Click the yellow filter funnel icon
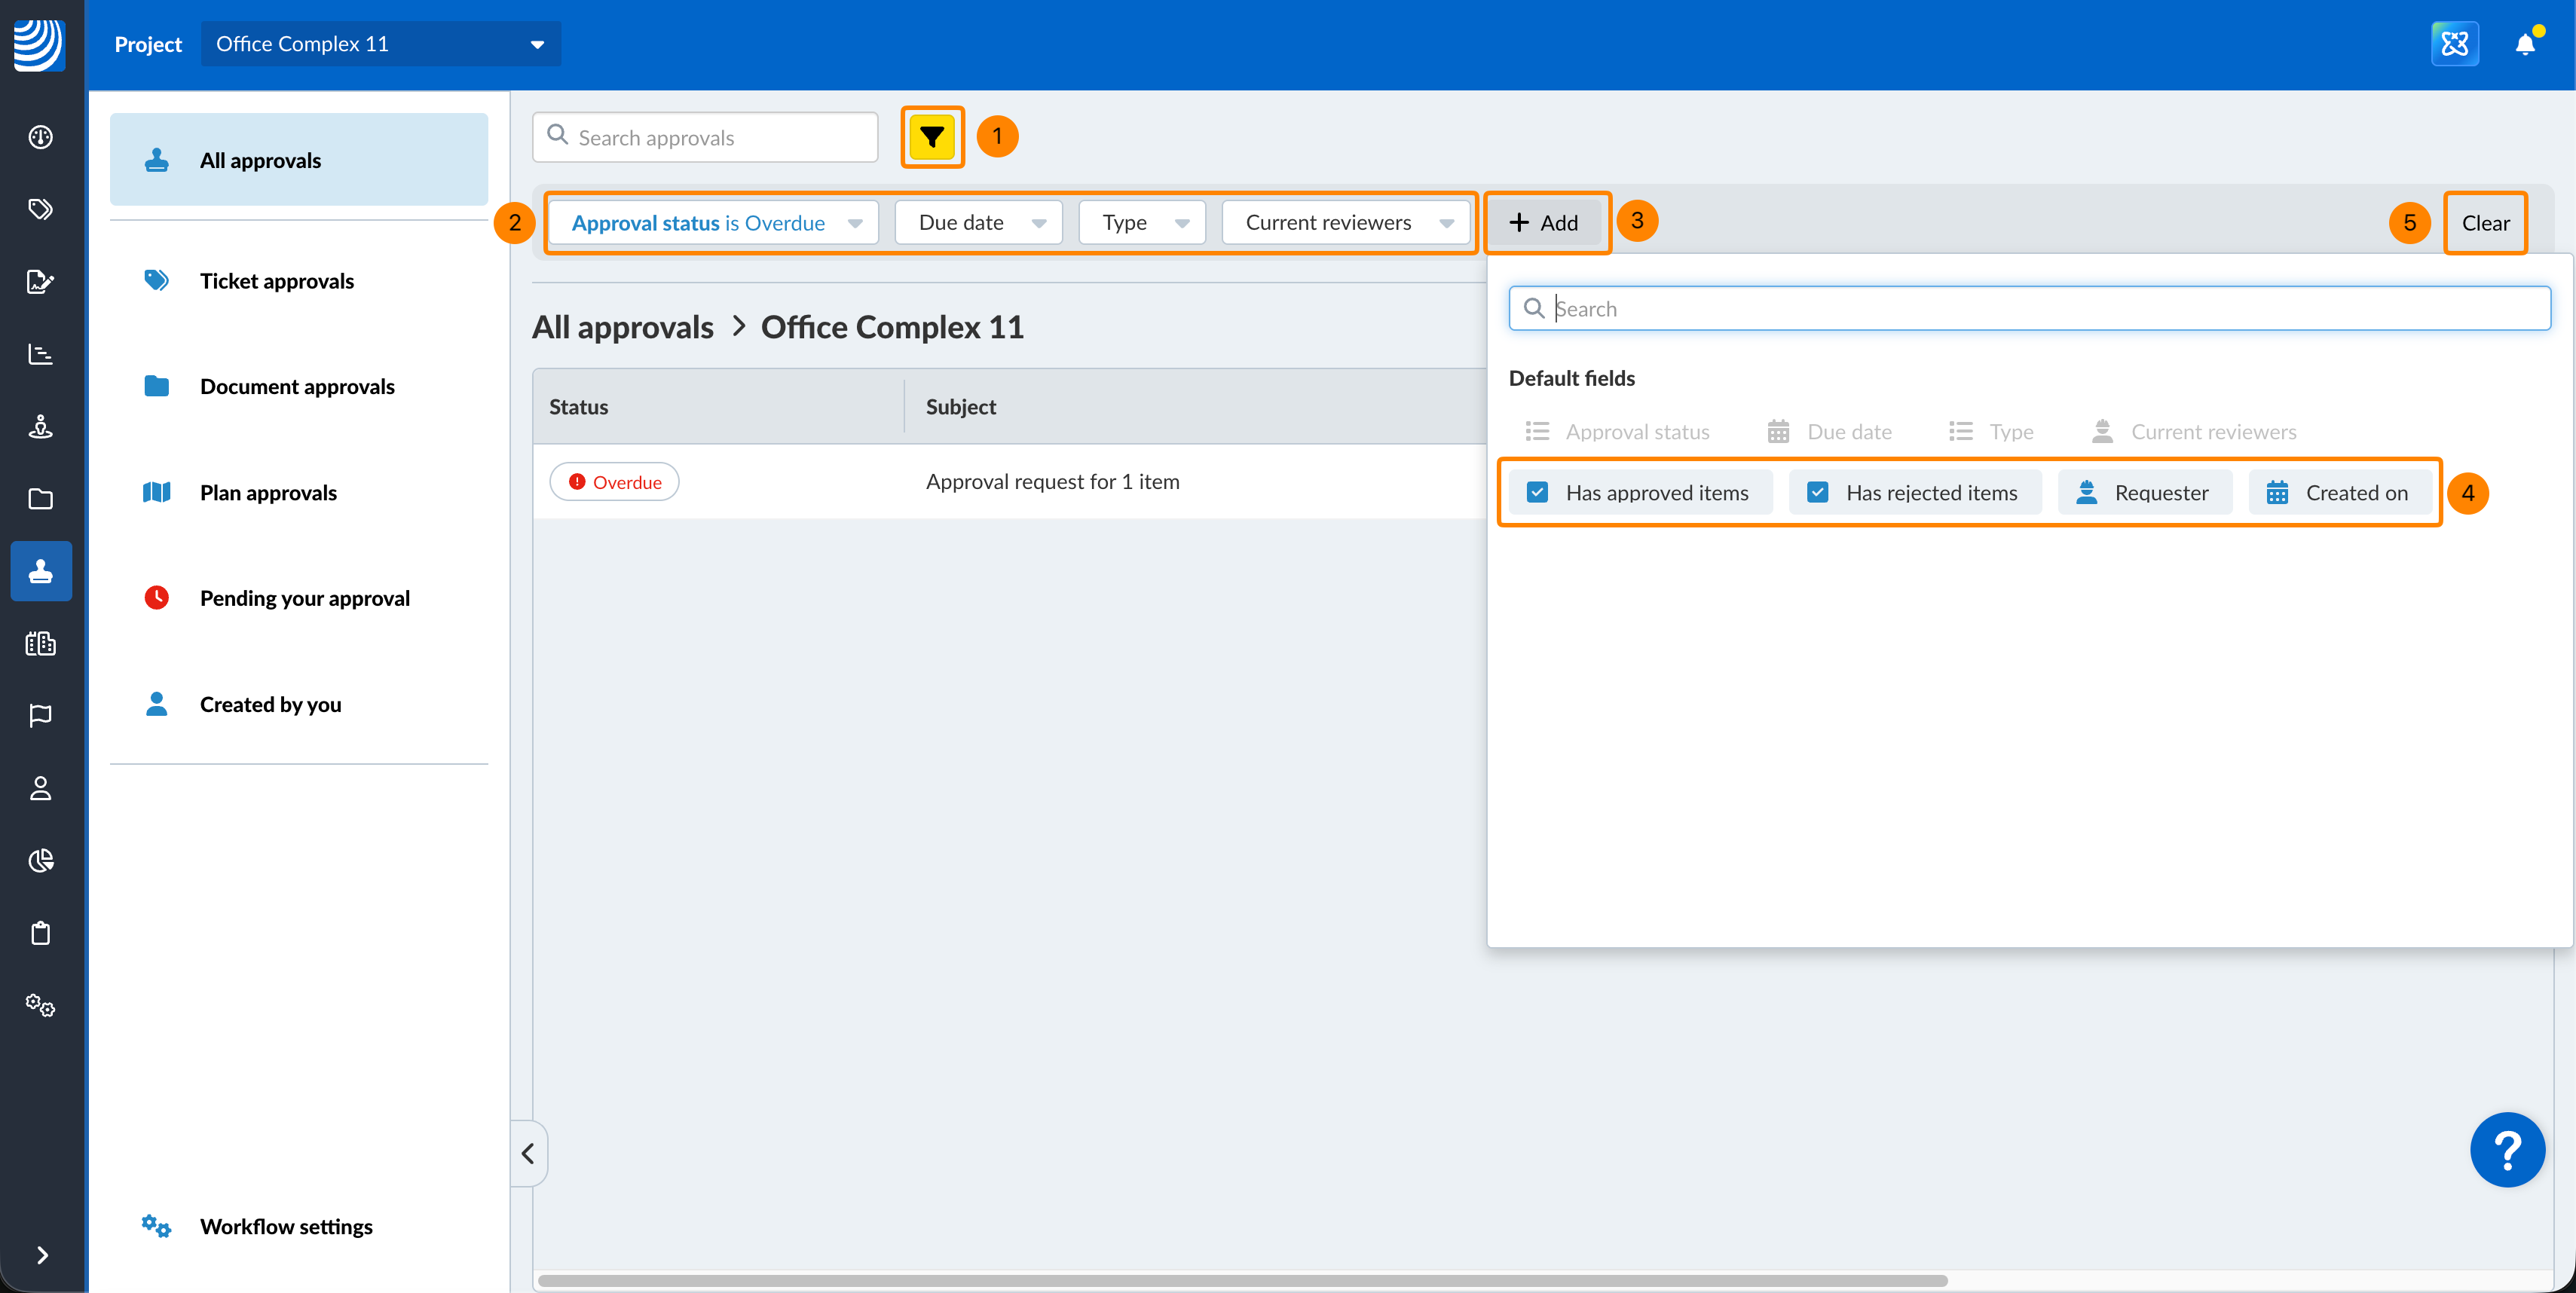The height and width of the screenshot is (1293, 2576). 931,137
